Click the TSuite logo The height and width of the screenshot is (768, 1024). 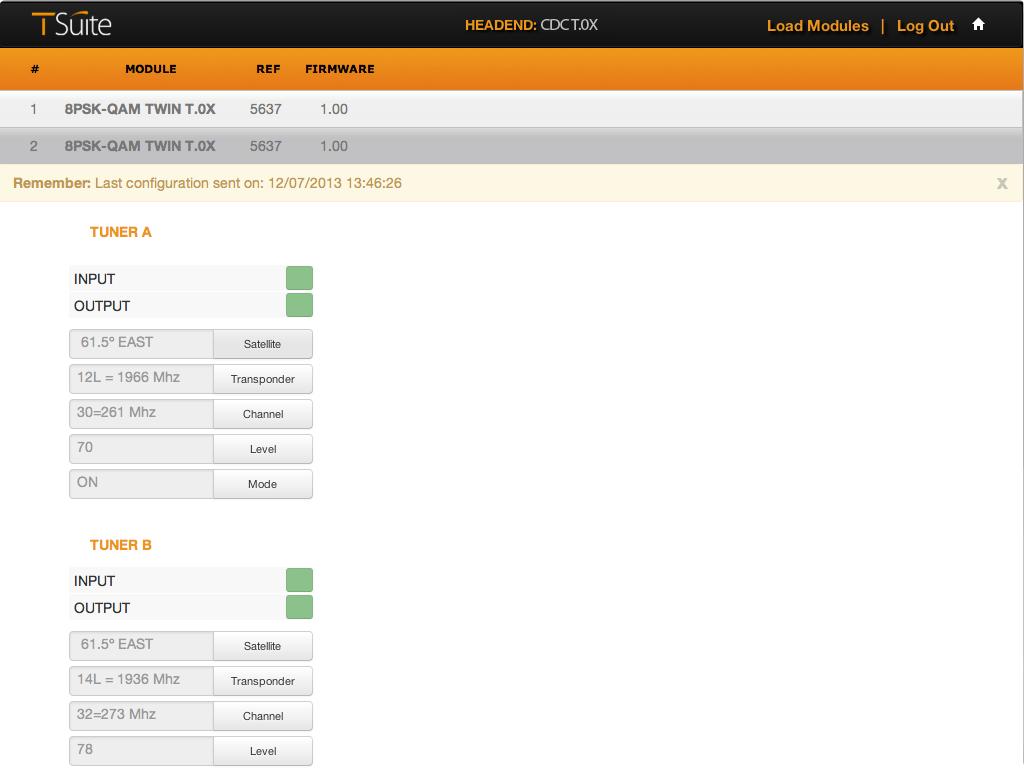click(x=71, y=24)
